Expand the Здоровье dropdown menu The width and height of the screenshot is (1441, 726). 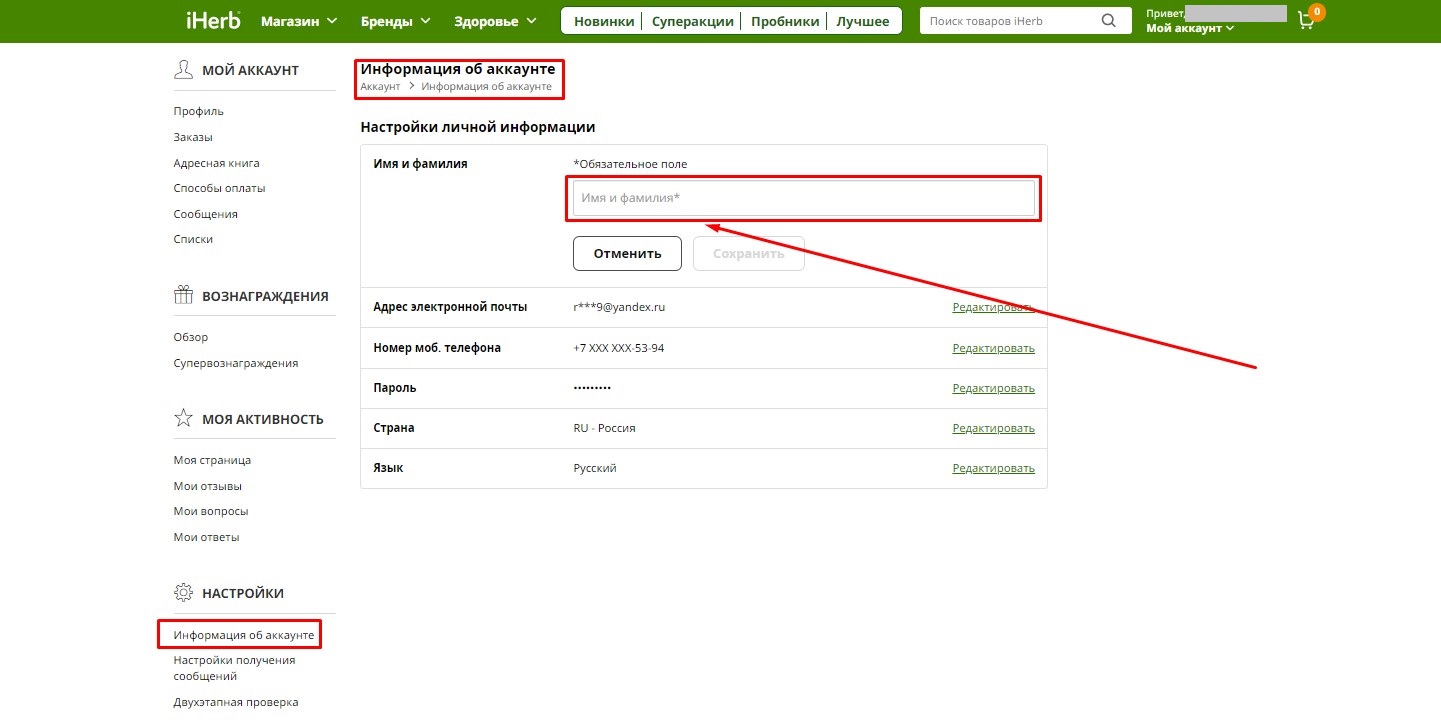pyautogui.click(x=495, y=21)
